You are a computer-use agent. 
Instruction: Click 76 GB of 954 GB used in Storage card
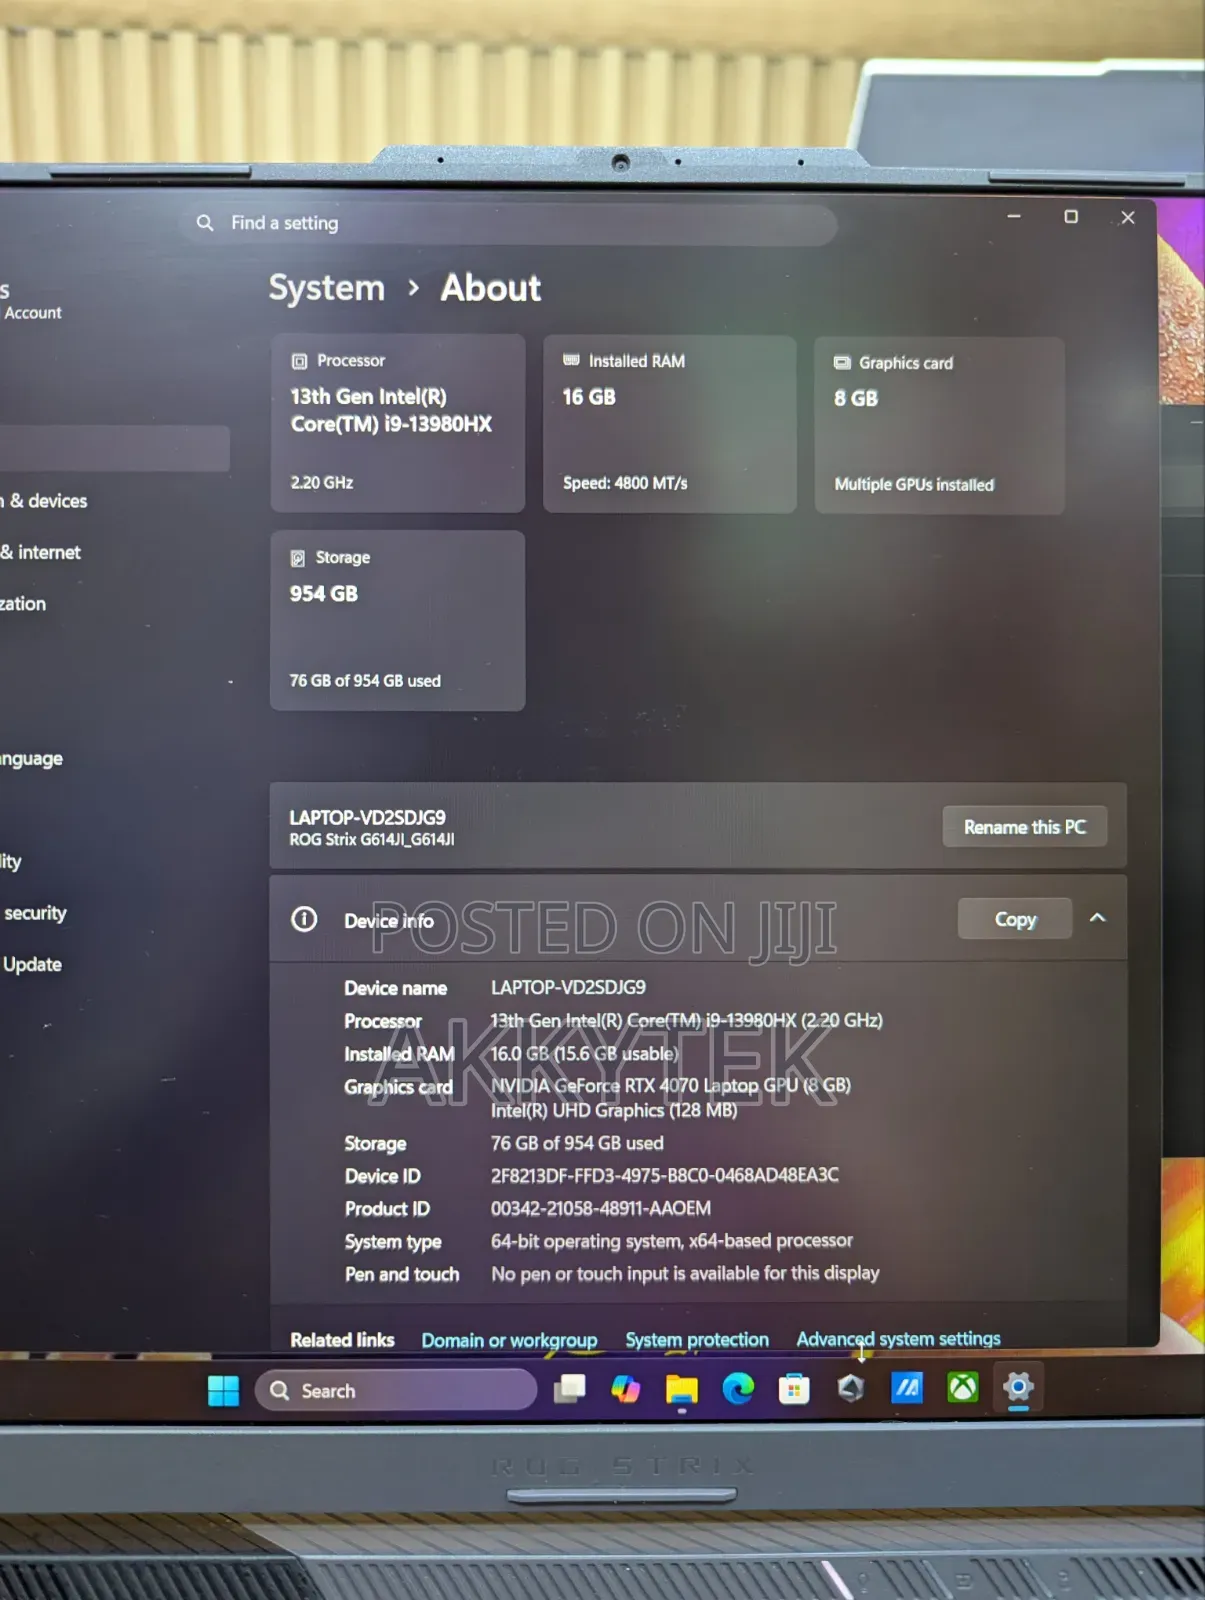pos(365,681)
